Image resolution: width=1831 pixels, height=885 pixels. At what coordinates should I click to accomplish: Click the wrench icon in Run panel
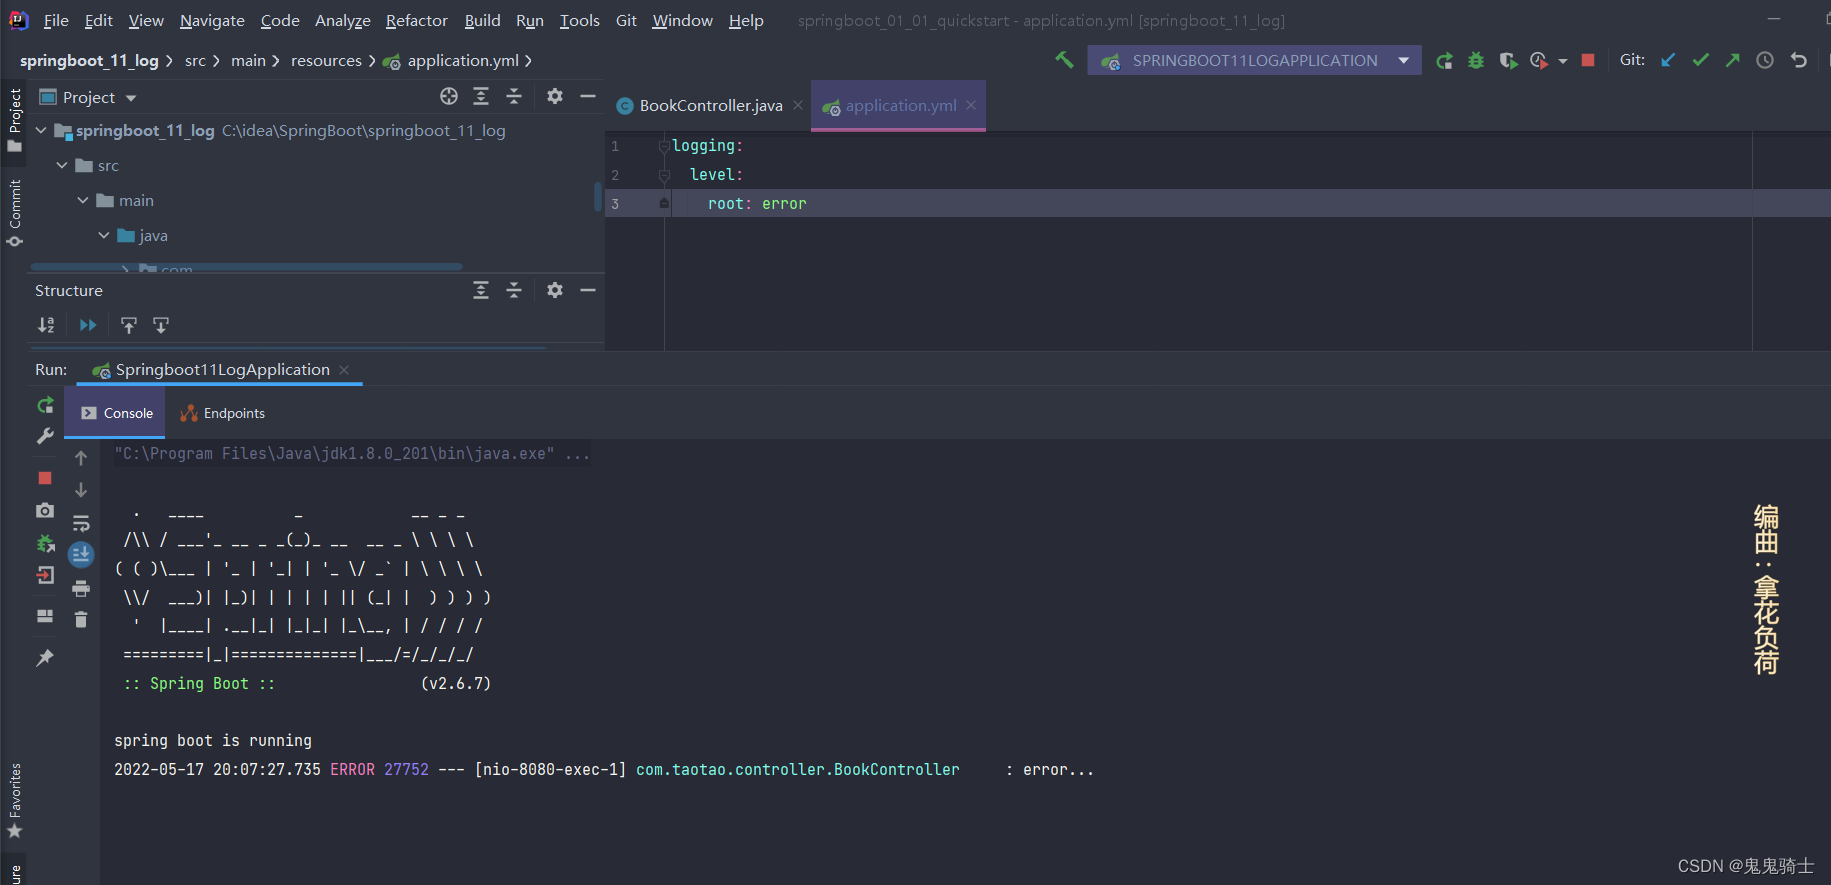[x=45, y=436]
